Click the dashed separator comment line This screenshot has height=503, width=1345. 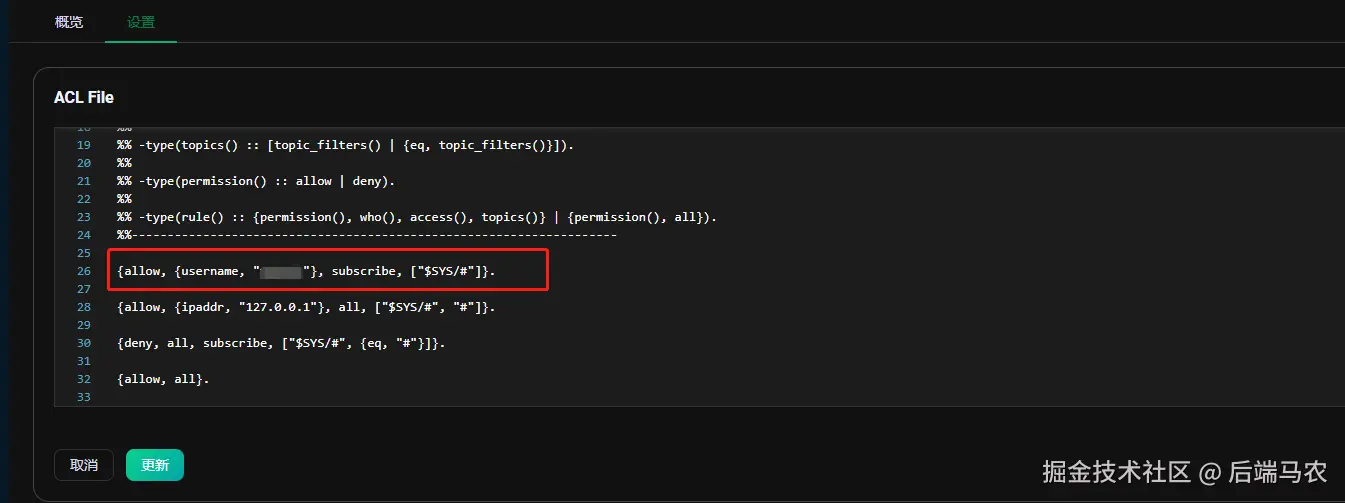[x=366, y=235]
